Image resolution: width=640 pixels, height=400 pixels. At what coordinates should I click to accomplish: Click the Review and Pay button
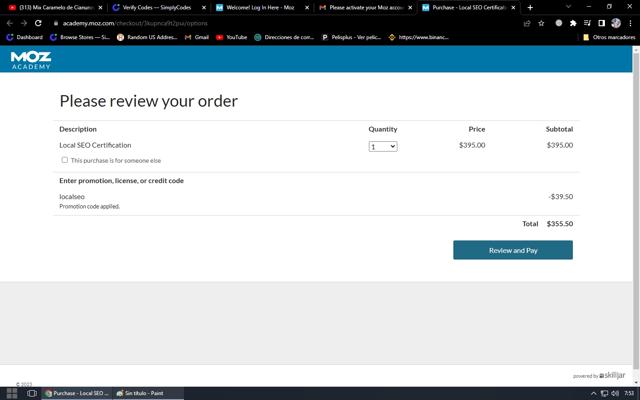click(x=513, y=250)
